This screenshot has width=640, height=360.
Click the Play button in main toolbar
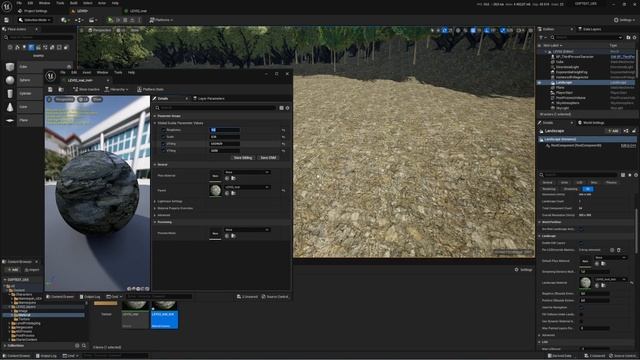tap(110, 20)
